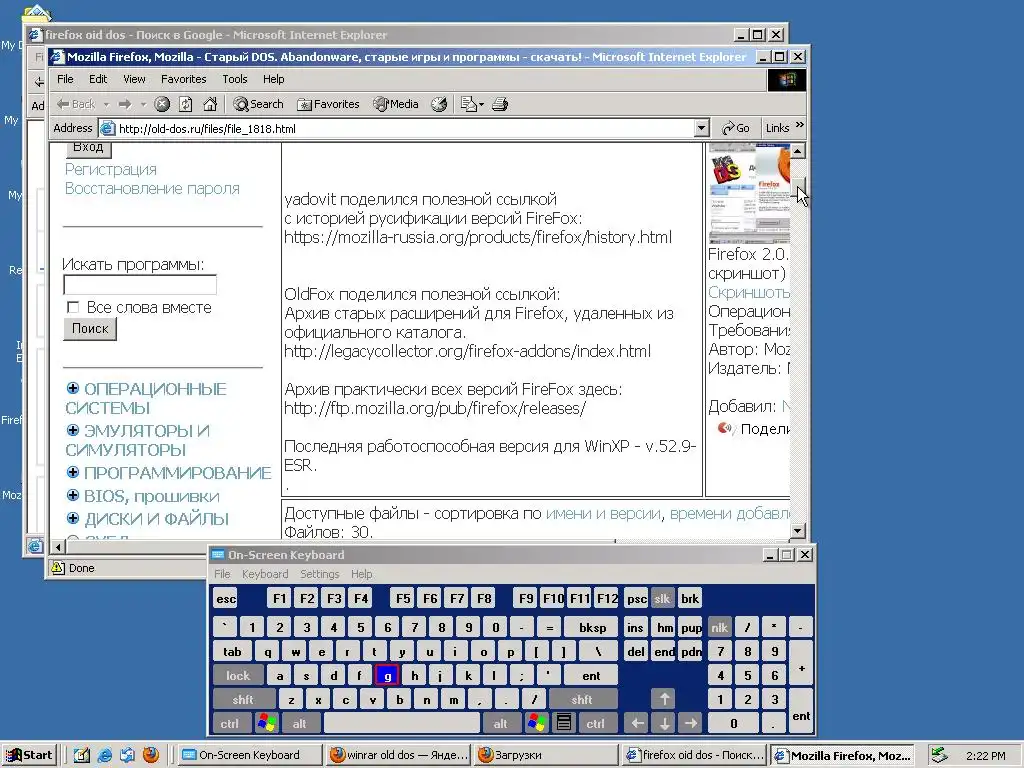Expand the Links toolbar chevron
1024x768 pixels.
(800, 125)
